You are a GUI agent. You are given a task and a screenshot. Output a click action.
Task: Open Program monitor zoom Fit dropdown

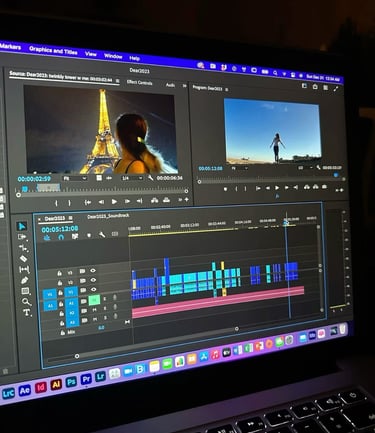pyautogui.click(x=239, y=168)
